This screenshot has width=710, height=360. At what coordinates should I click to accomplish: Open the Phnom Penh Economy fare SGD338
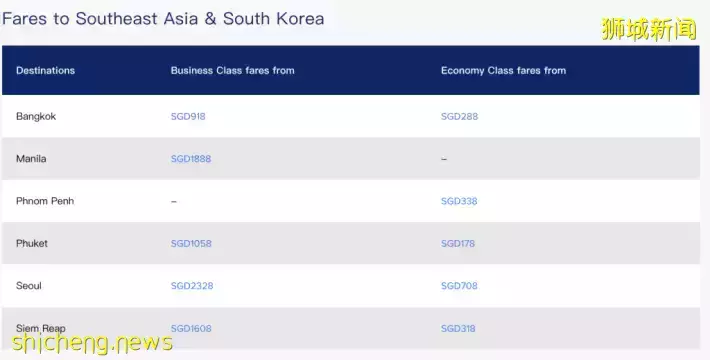coord(459,201)
